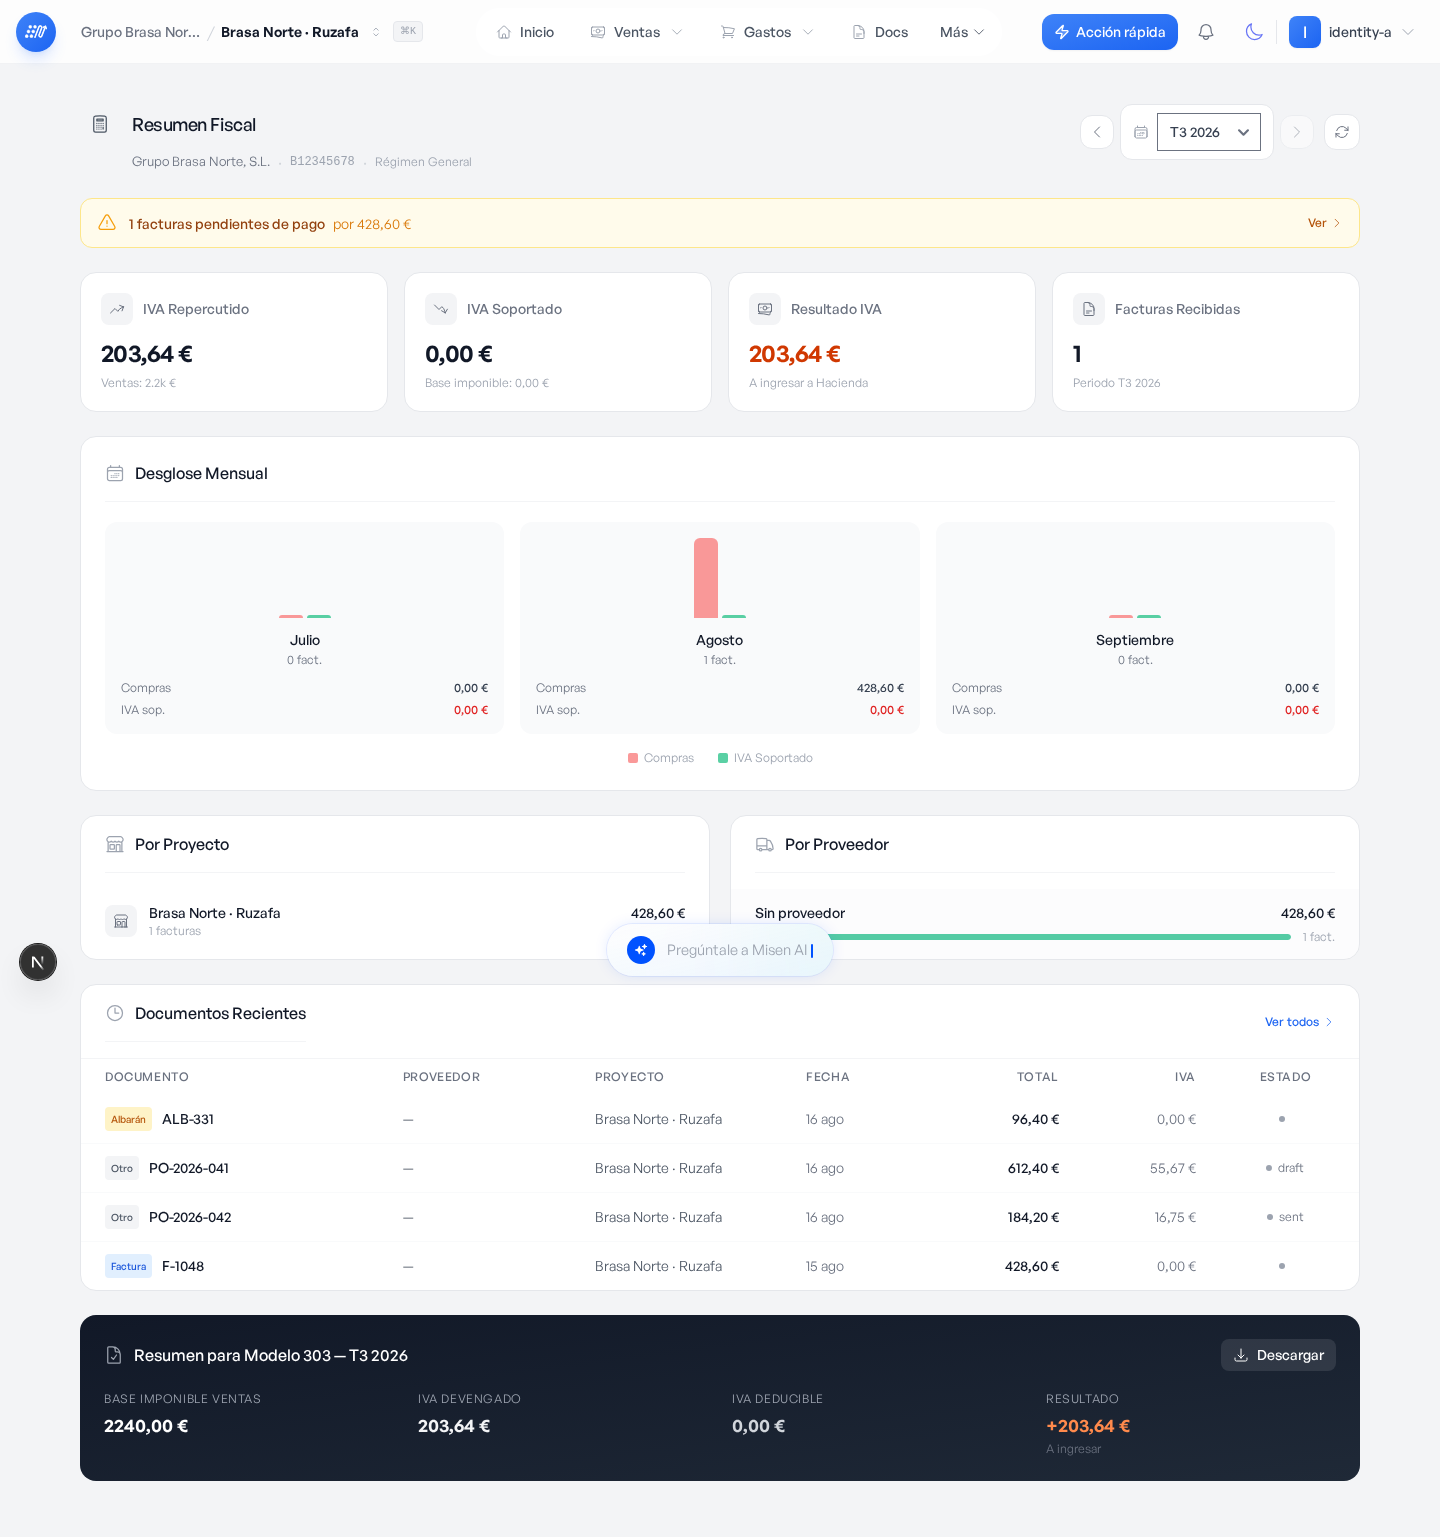This screenshot has height=1537, width=1440.
Task: Click the Agosto Compras bar
Action: 706,578
